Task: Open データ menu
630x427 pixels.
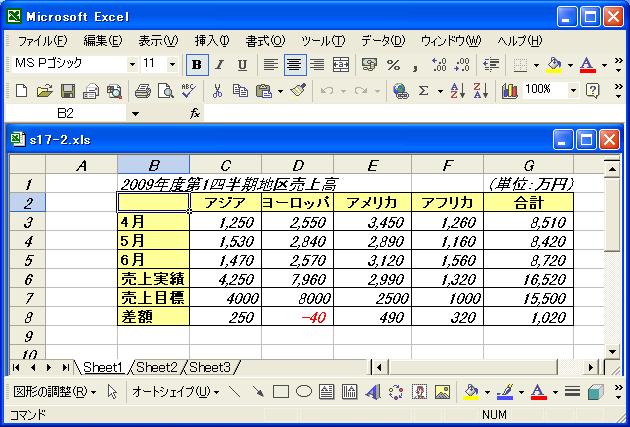Action: tap(383, 41)
